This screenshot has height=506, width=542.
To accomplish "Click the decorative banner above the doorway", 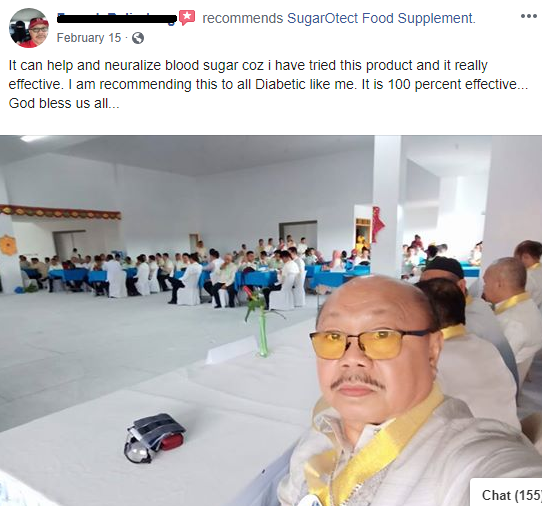I will tap(60, 212).
